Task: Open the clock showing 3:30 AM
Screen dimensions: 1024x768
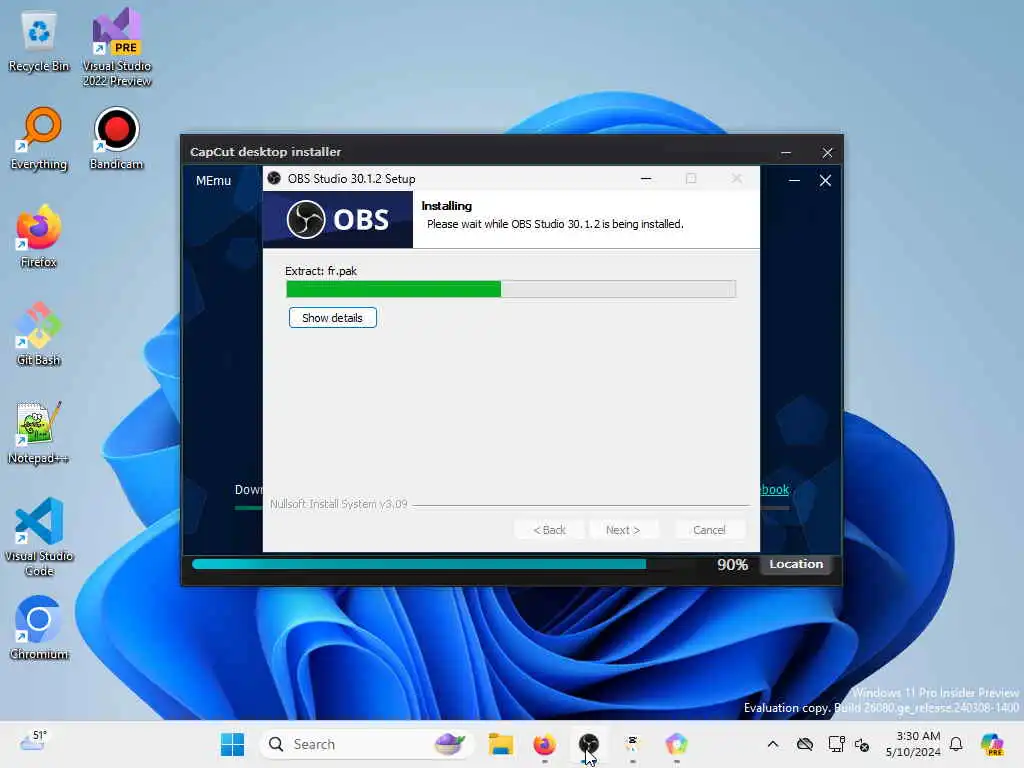Action: [913, 744]
